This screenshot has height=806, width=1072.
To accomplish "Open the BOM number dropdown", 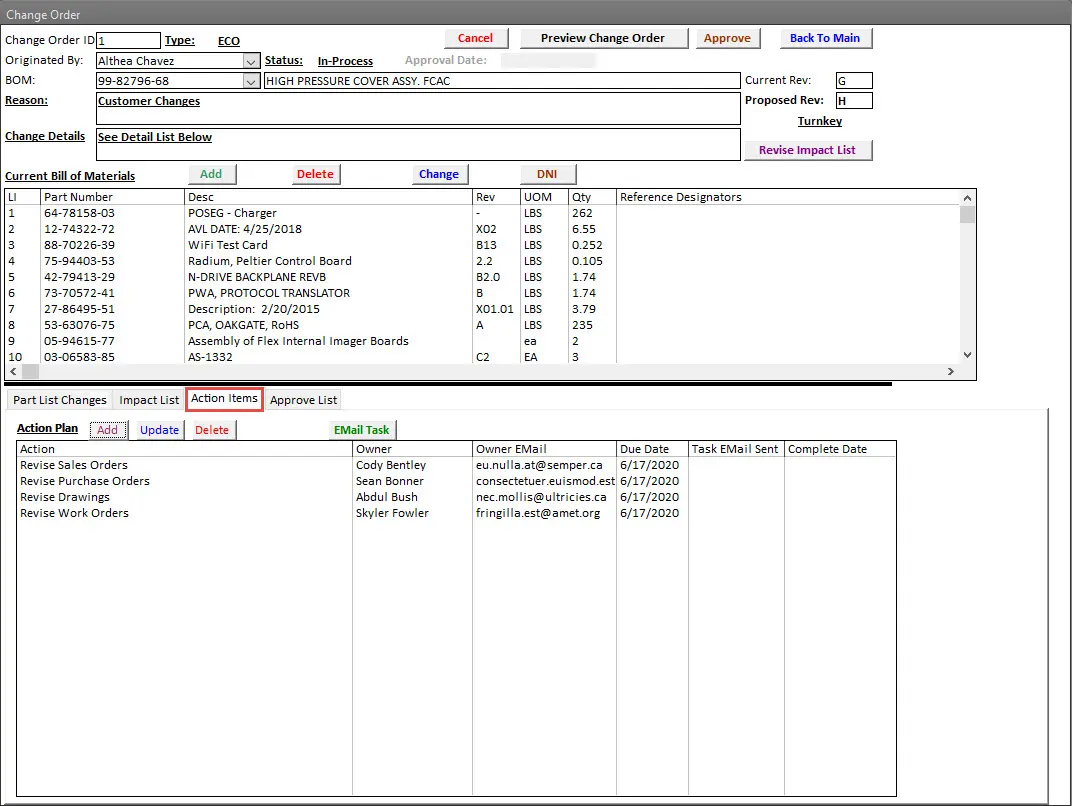I will coord(251,81).
